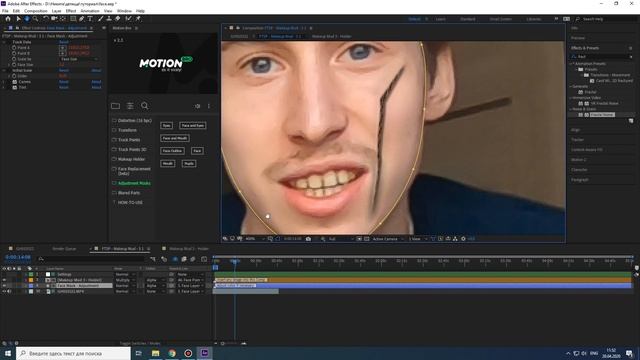Select the Selection arrow tool

coord(18,19)
